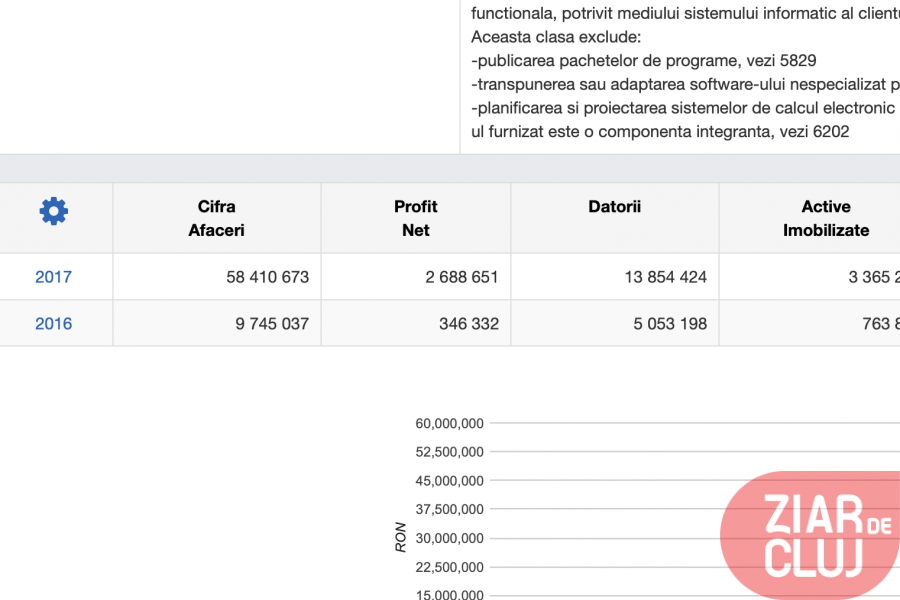The height and width of the screenshot is (600, 900).
Task: Select the Active Imobilizate column header
Action: [x=826, y=218]
